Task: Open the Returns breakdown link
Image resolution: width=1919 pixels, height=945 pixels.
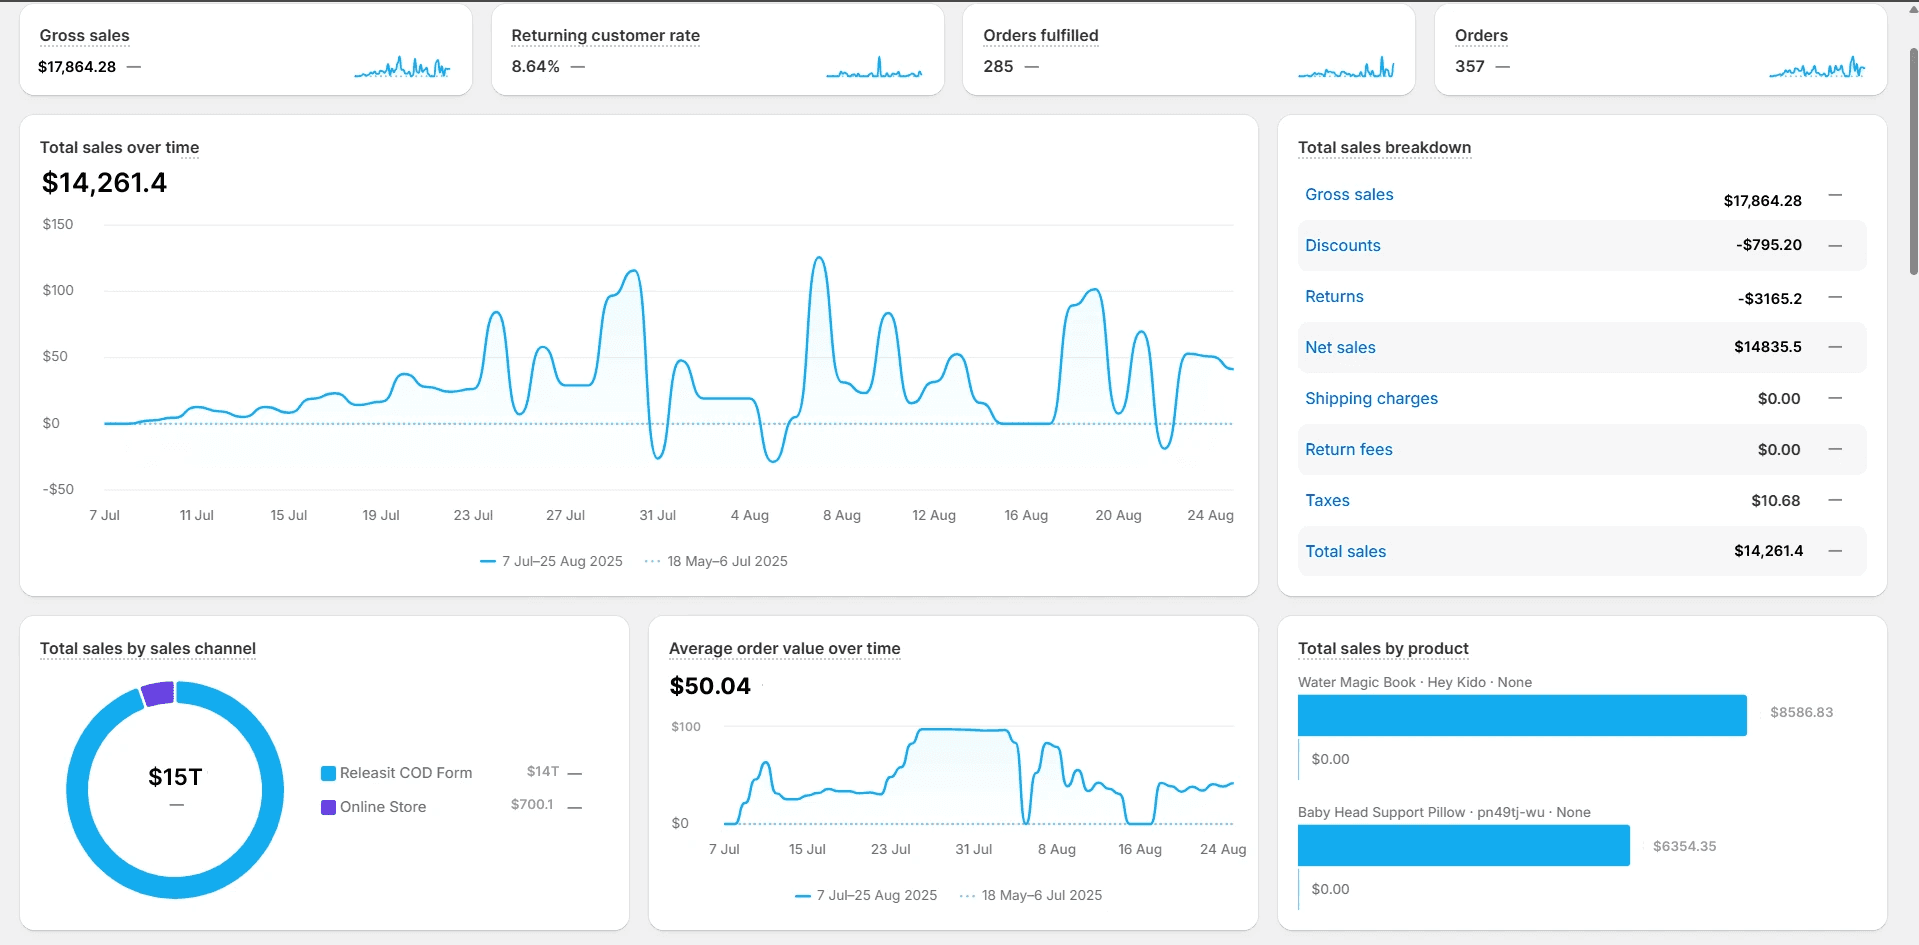Action: point(1334,296)
